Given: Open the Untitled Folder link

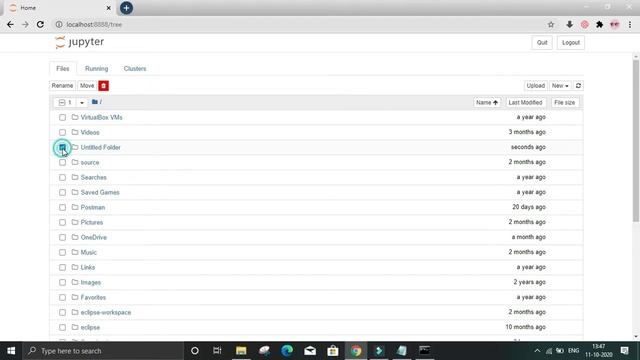Looking at the screenshot, I should (x=100, y=147).
